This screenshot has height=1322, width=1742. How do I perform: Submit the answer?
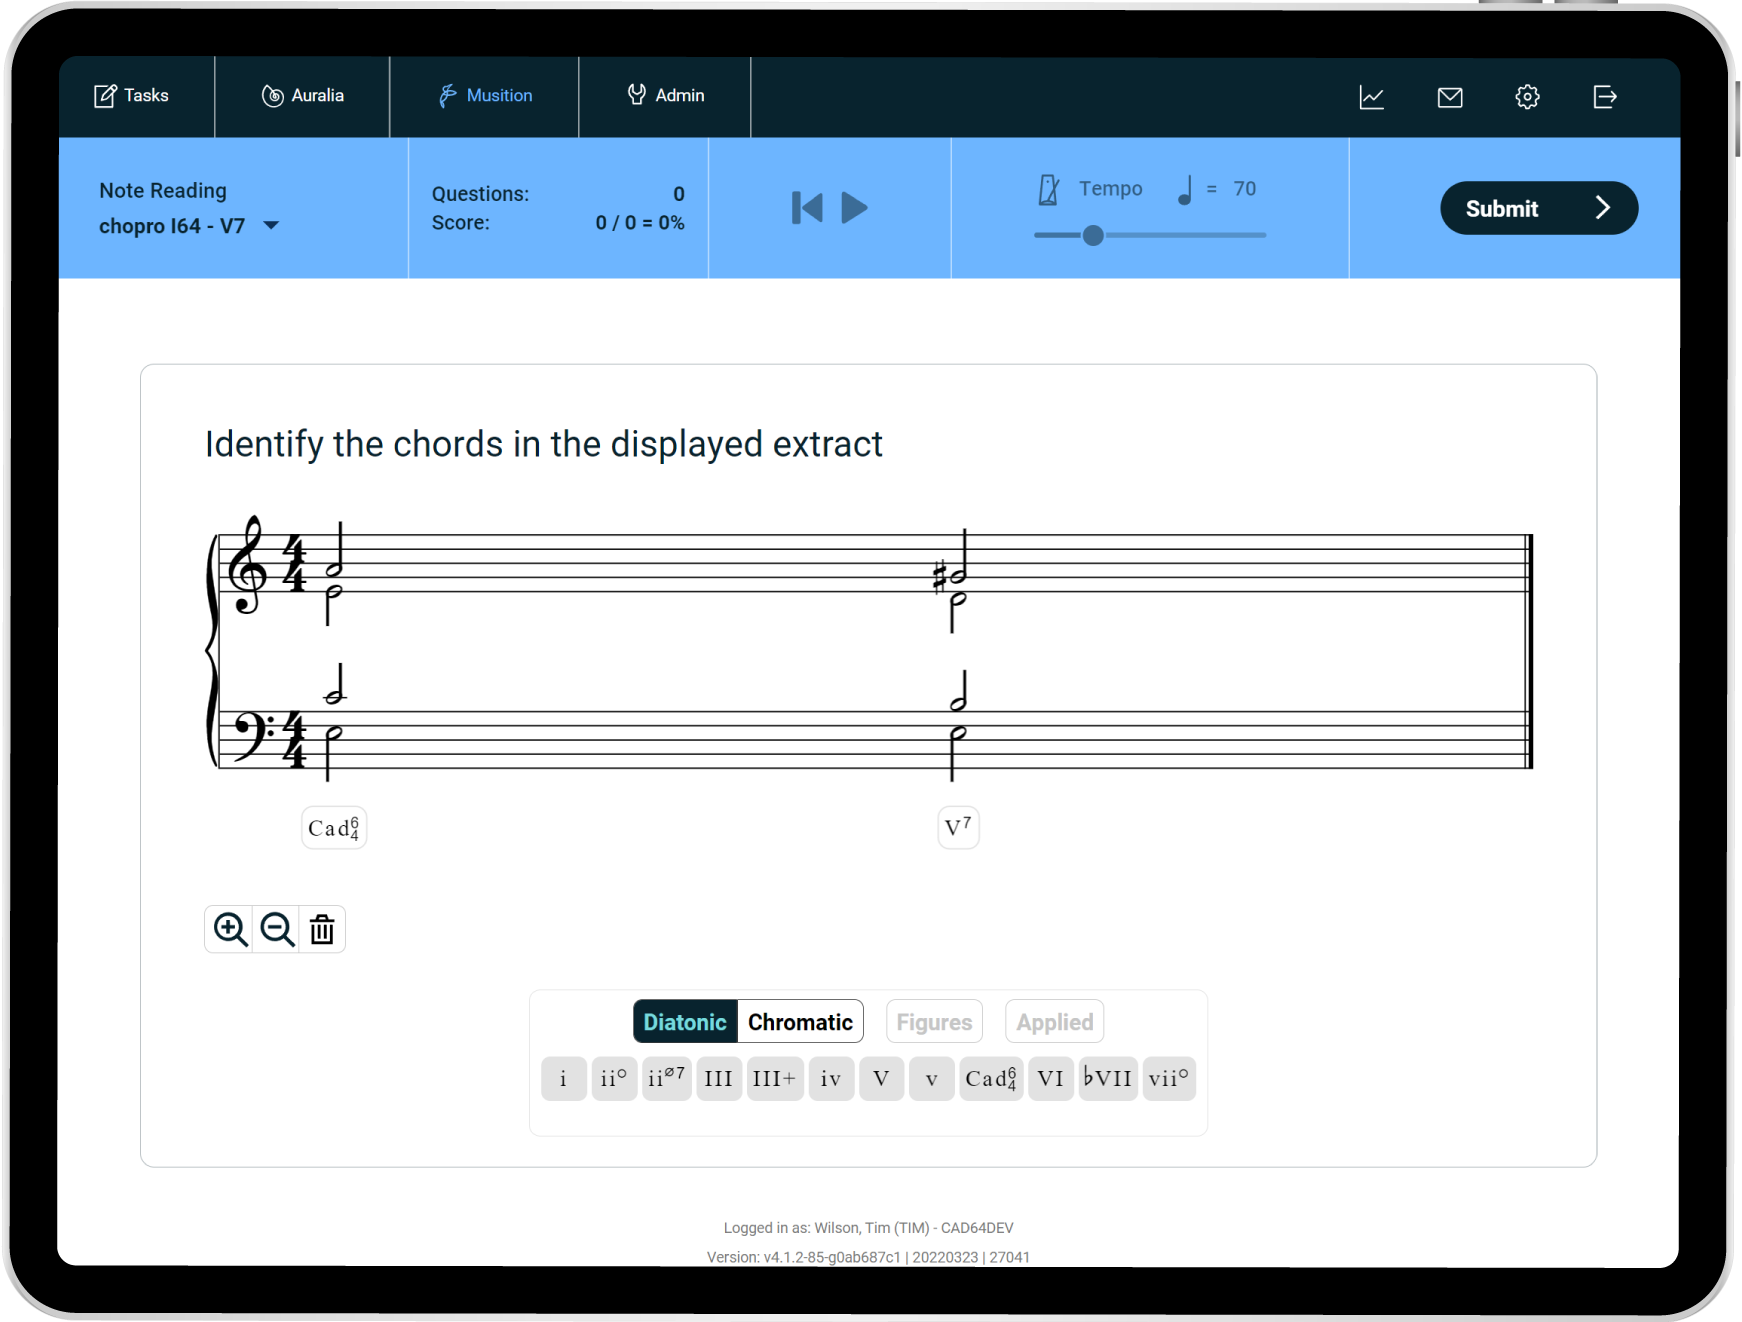[x=1538, y=208]
